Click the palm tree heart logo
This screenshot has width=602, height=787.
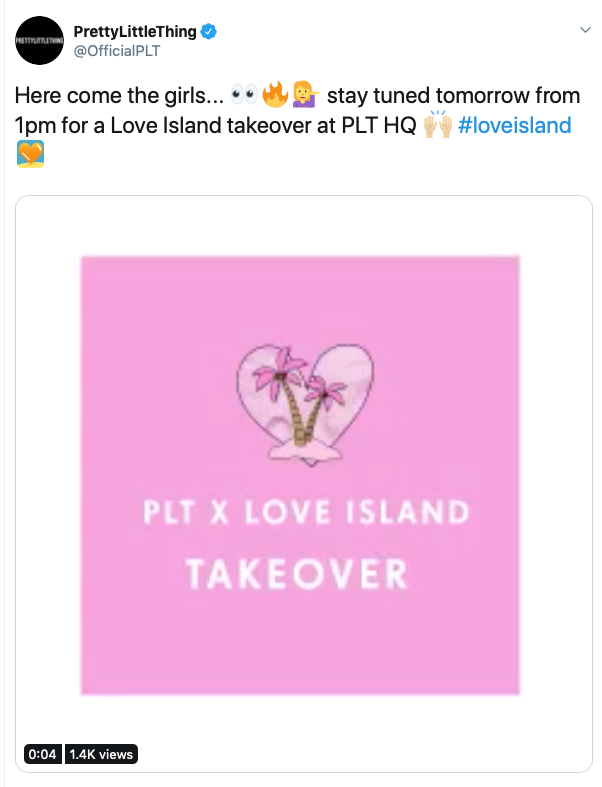[x=305, y=405]
